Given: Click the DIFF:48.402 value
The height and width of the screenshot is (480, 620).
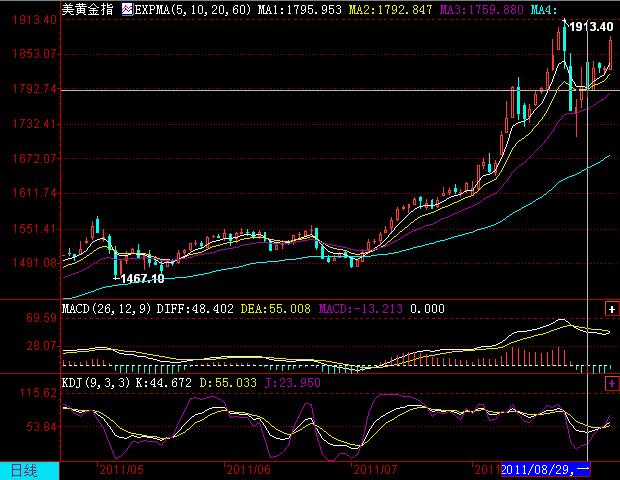Looking at the screenshot, I should coord(195,309).
